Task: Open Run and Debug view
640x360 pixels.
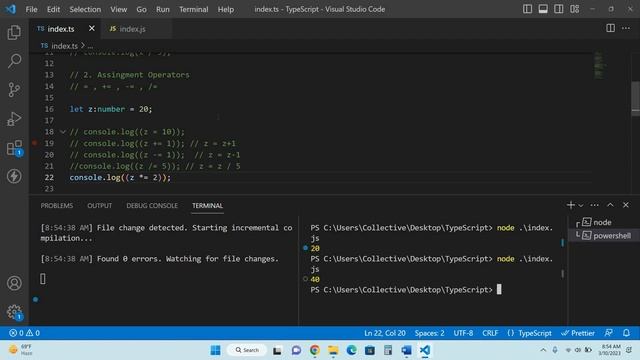Action: point(14,119)
